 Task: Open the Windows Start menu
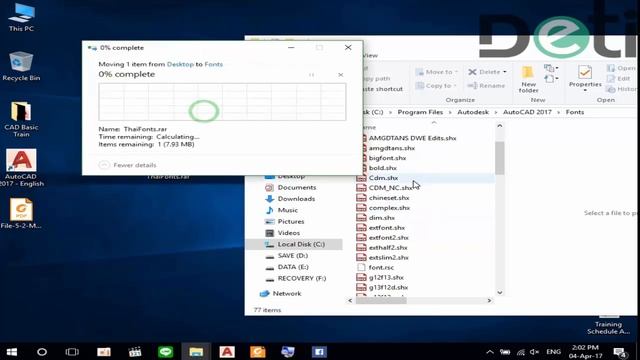(12, 352)
